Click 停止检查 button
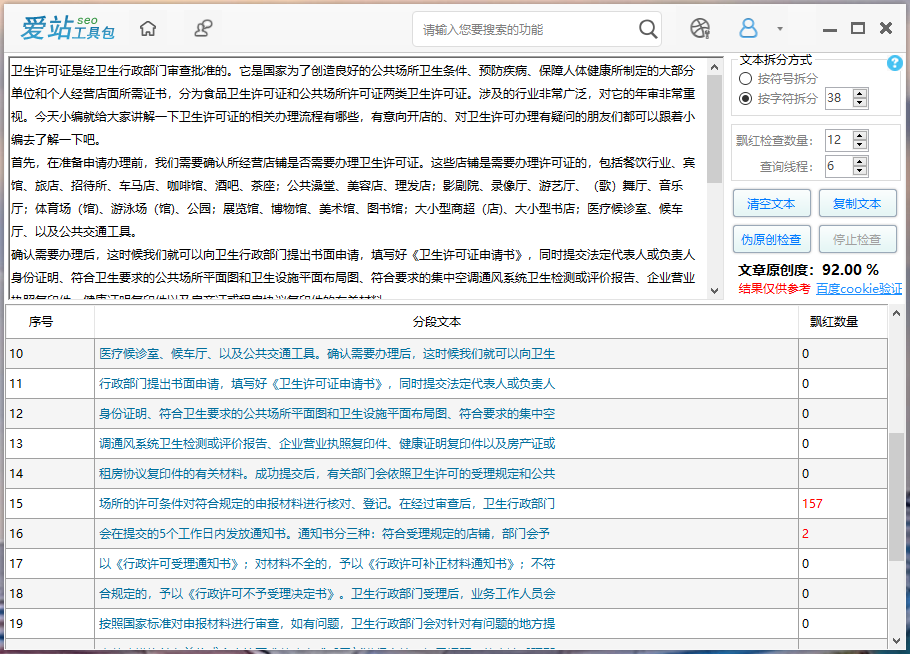The width and height of the screenshot is (910, 654). click(x=857, y=239)
